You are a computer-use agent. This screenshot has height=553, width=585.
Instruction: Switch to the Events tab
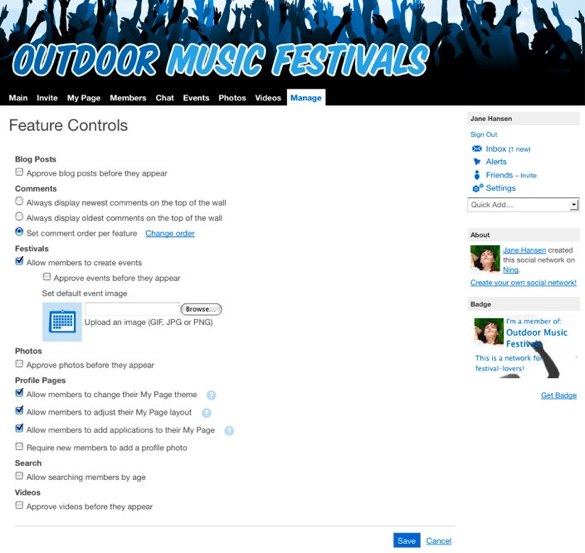[196, 98]
